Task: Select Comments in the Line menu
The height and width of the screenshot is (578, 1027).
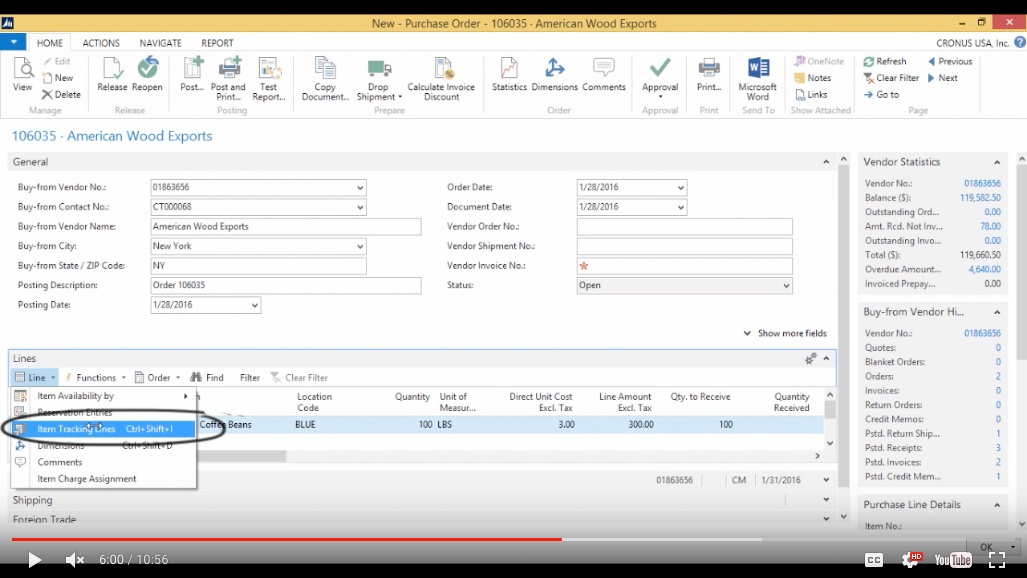Action: pyautogui.click(x=103, y=462)
